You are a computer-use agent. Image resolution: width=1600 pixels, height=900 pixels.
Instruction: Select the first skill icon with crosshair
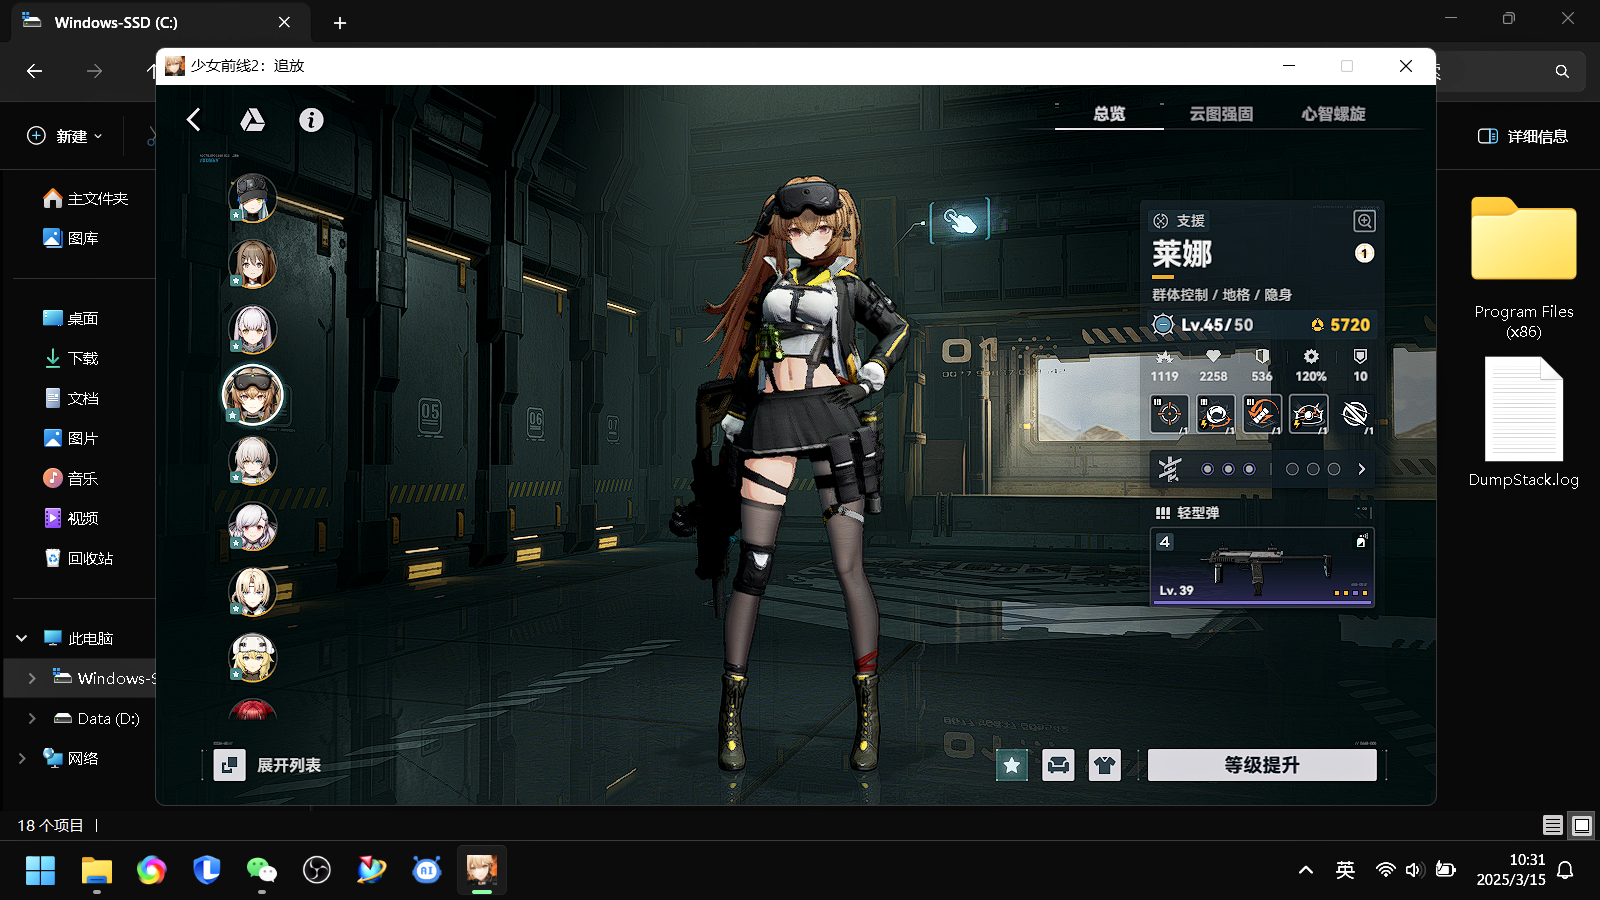point(1169,413)
